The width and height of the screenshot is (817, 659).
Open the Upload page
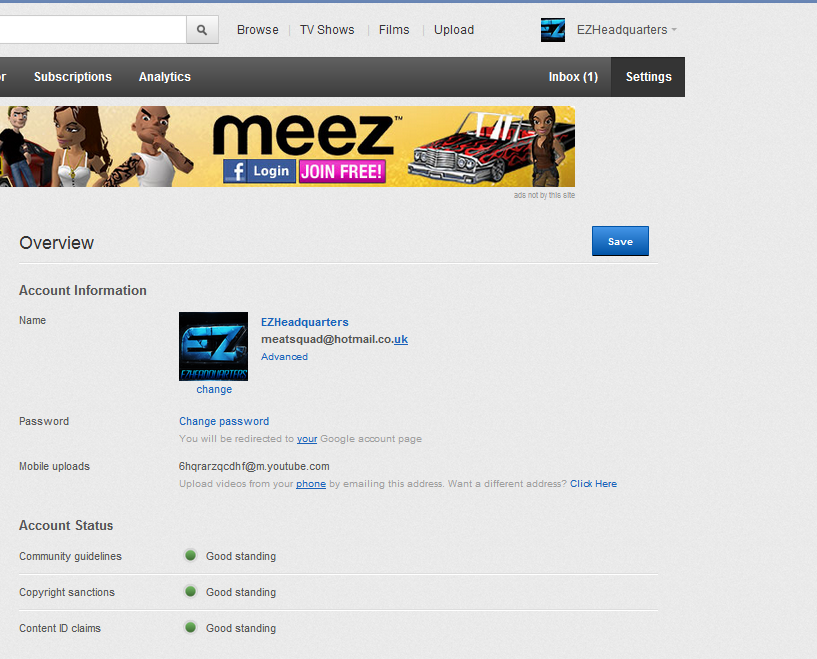pyautogui.click(x=454, y=30)
